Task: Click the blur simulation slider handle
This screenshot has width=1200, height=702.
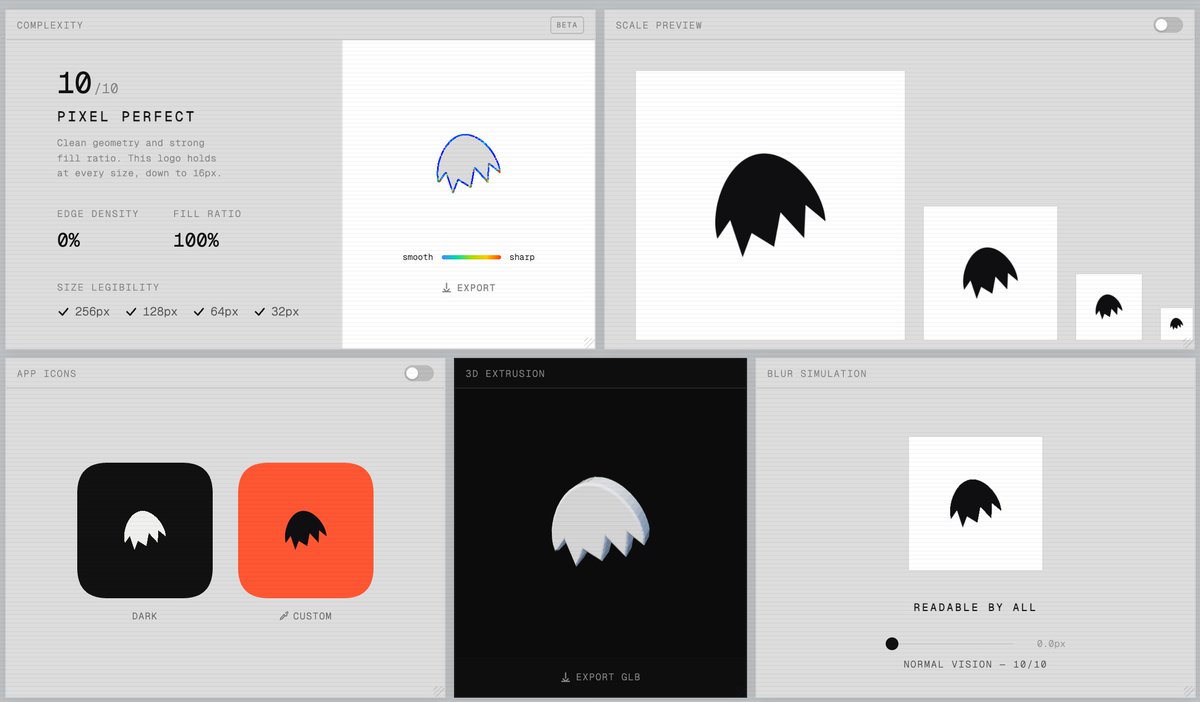Action: click(x=892, y=644)
